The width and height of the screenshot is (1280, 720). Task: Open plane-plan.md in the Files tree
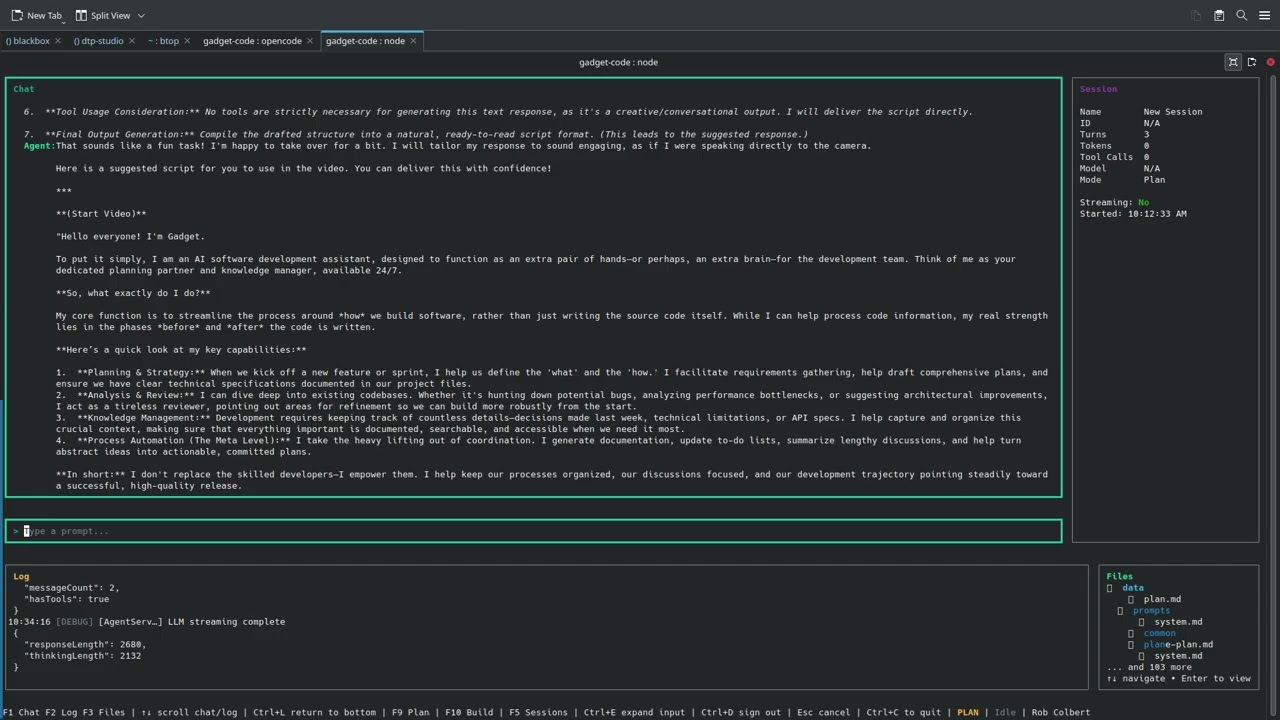(x=1178, y=644)
